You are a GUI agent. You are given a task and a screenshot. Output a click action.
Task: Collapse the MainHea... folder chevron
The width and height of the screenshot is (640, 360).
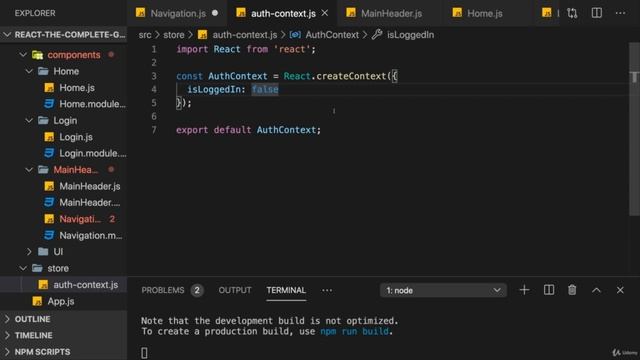click(29, 170)
